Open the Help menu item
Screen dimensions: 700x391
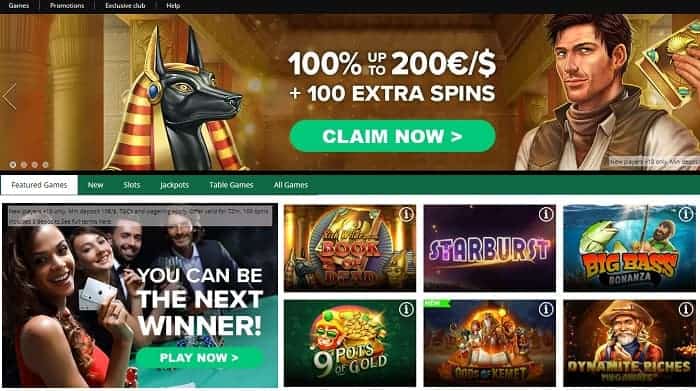point(173,5)
